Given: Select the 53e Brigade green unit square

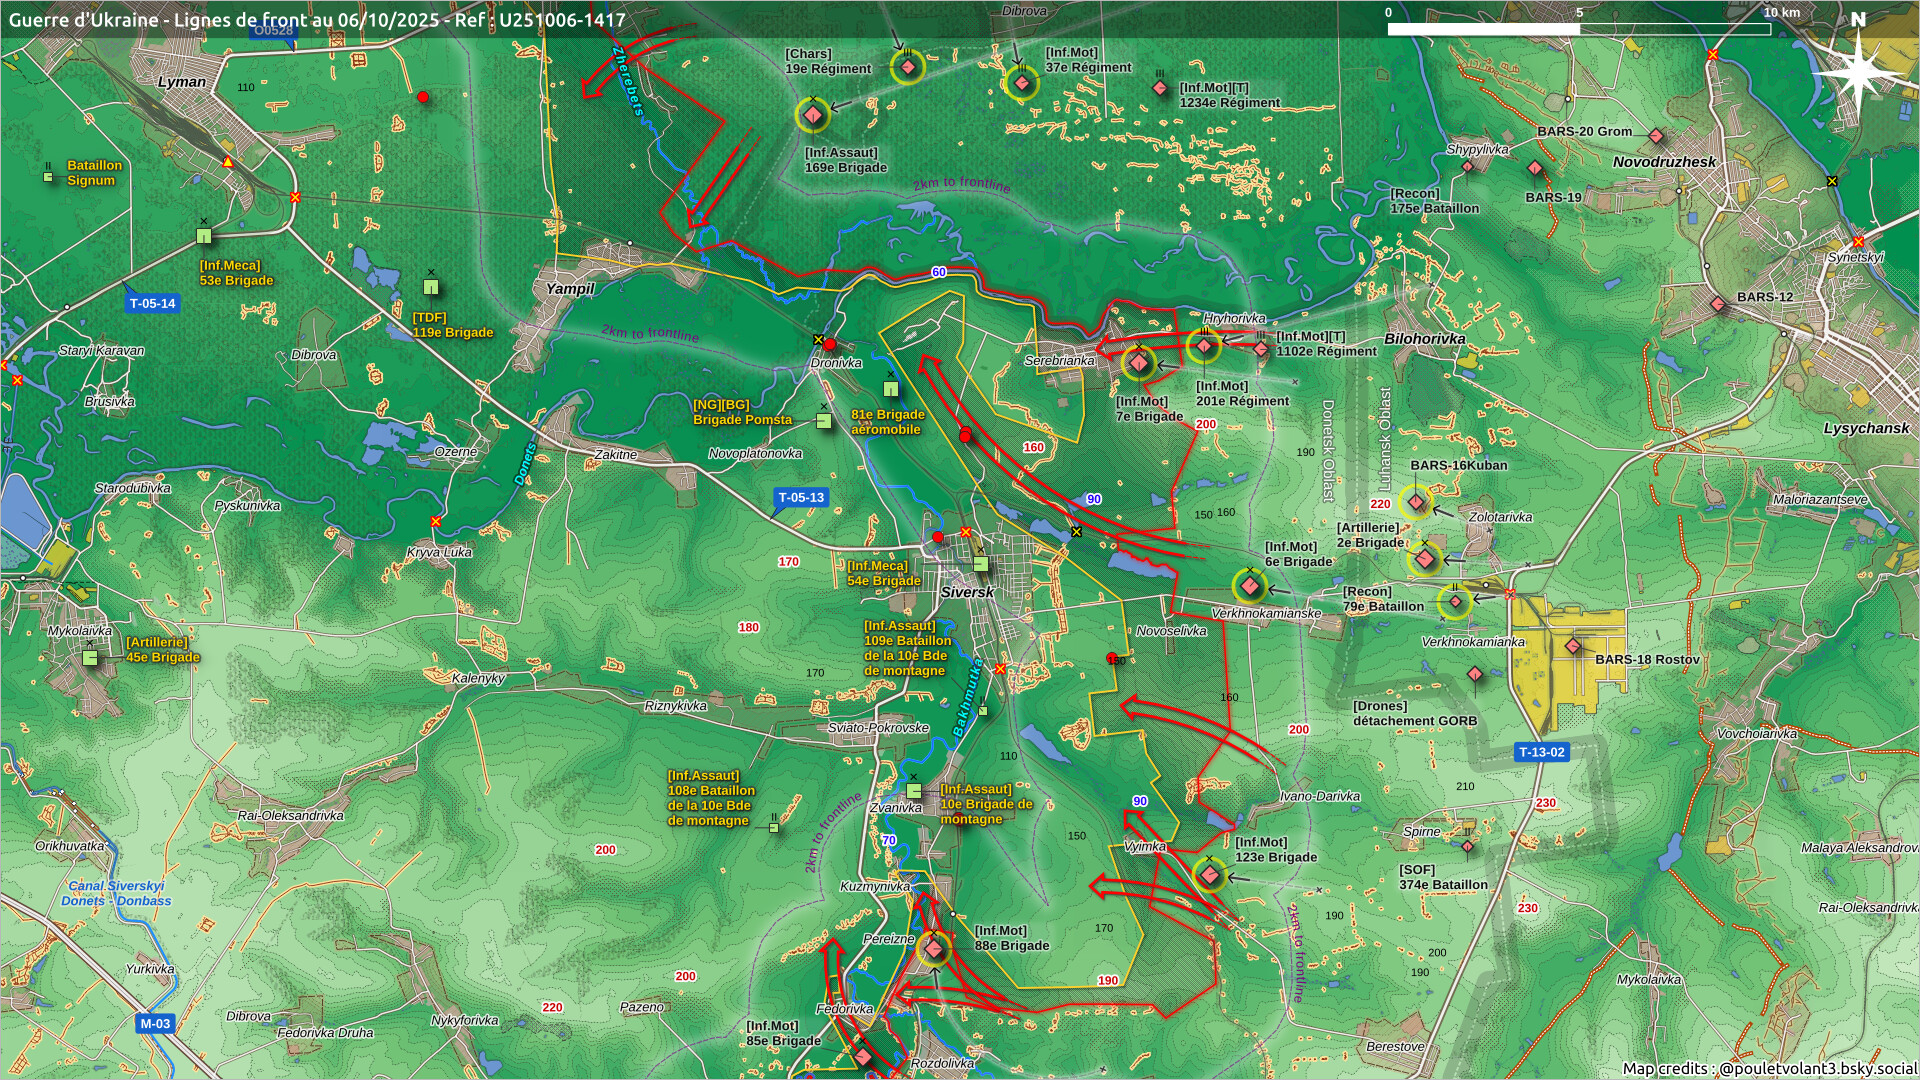Looking at the screenshot, I should tap(204, 236).
